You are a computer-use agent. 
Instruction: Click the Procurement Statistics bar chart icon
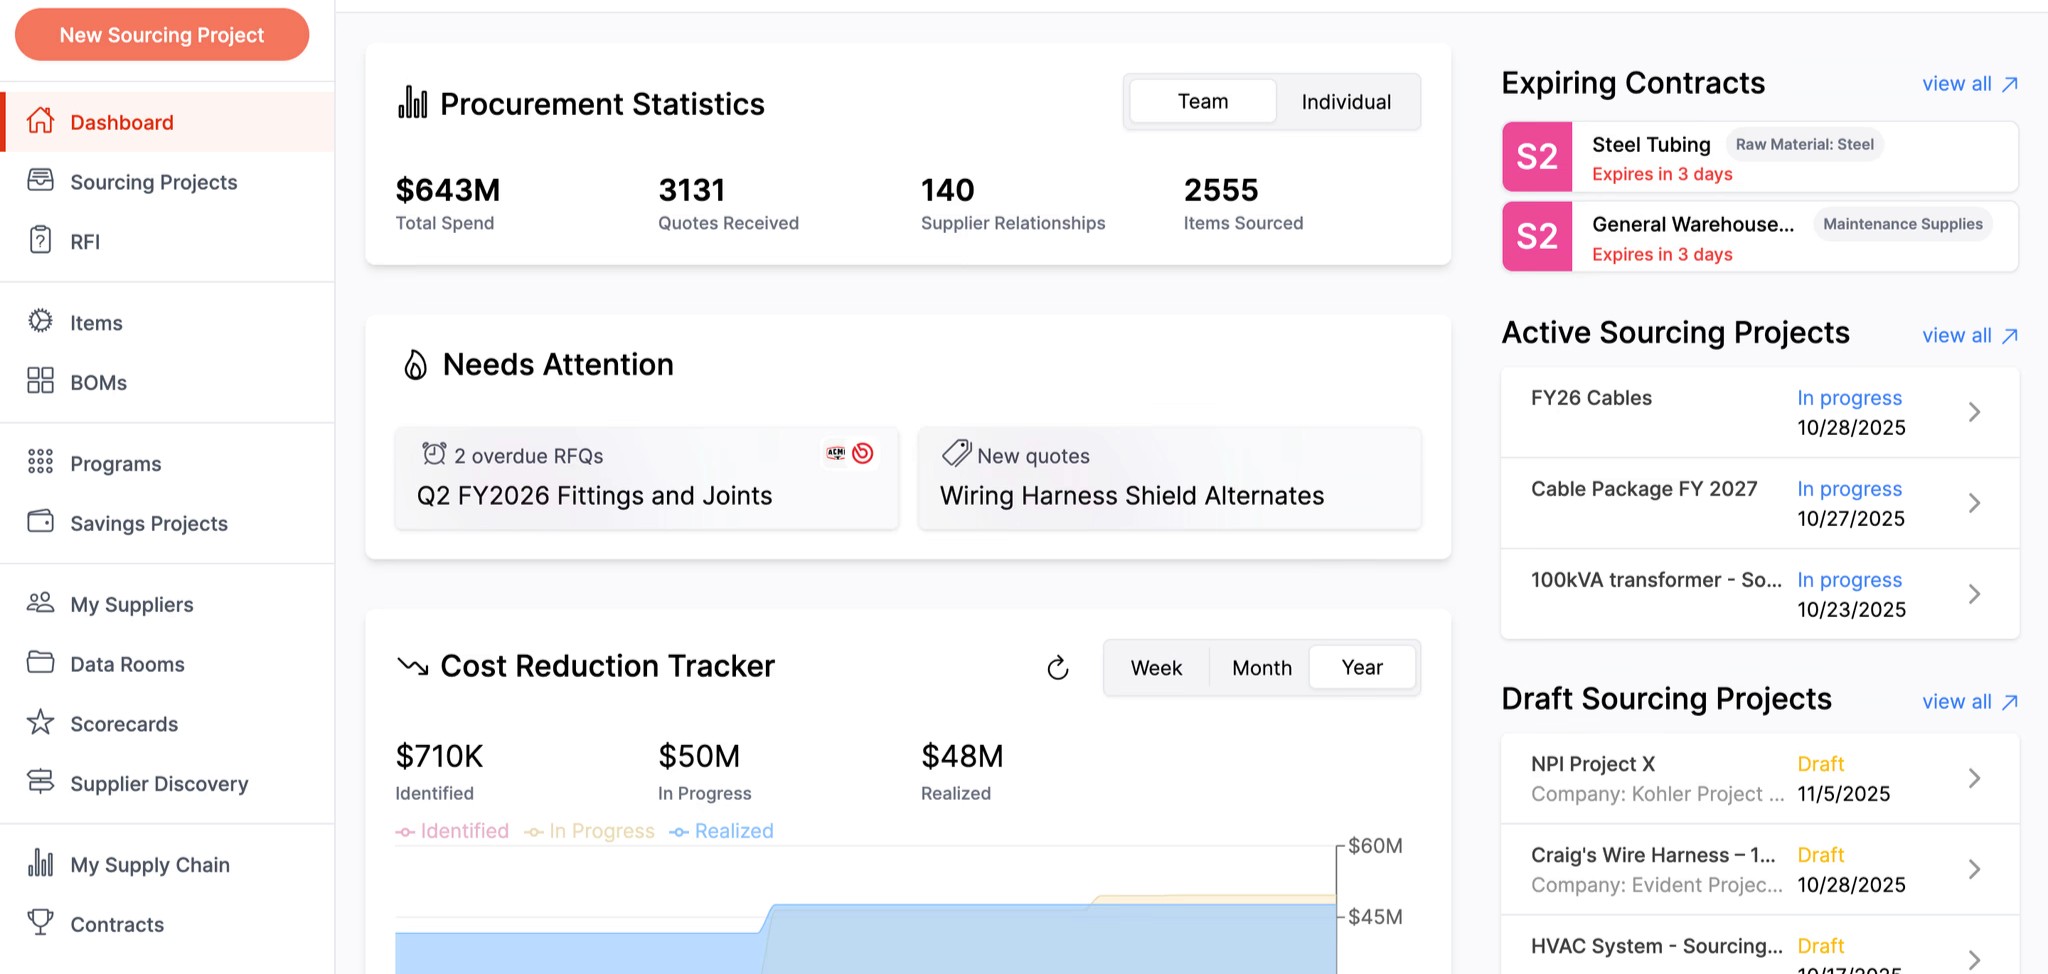pyautogui.click(x=412, y=102)
